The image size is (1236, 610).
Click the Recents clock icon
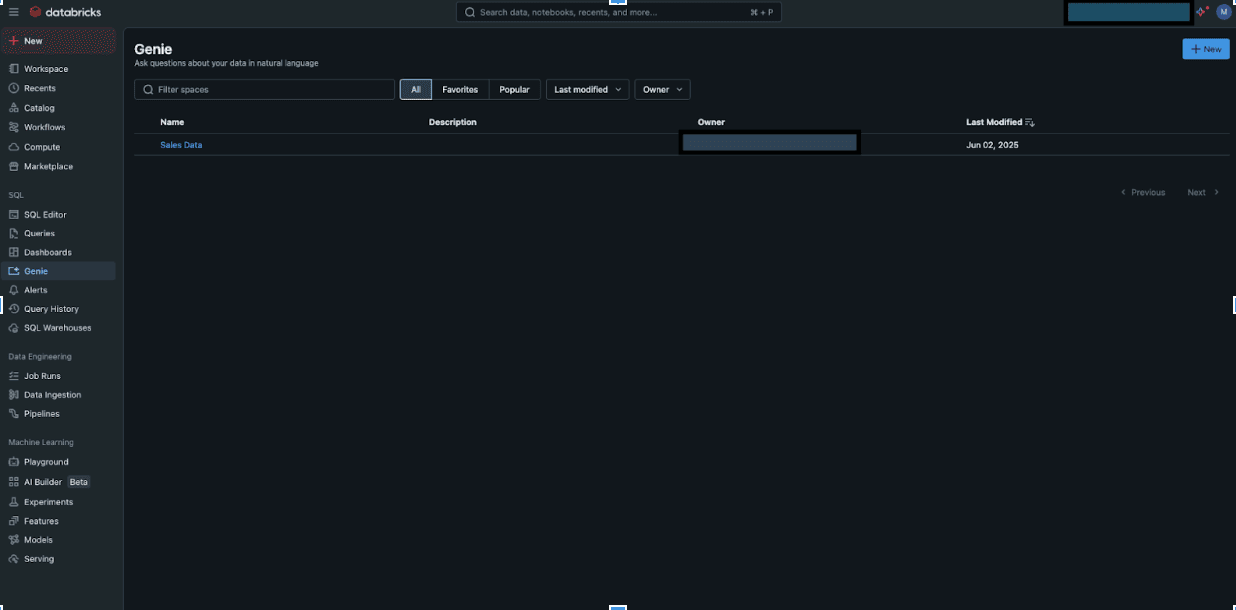(x=14, y=88)
